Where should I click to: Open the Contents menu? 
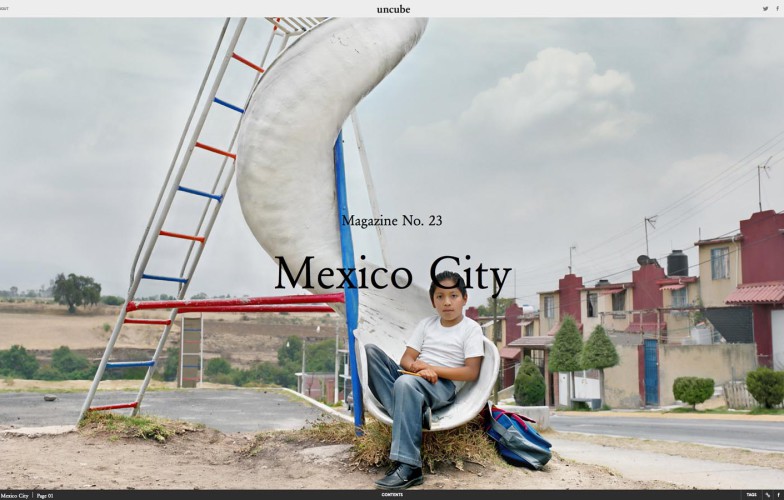[392, 495]
